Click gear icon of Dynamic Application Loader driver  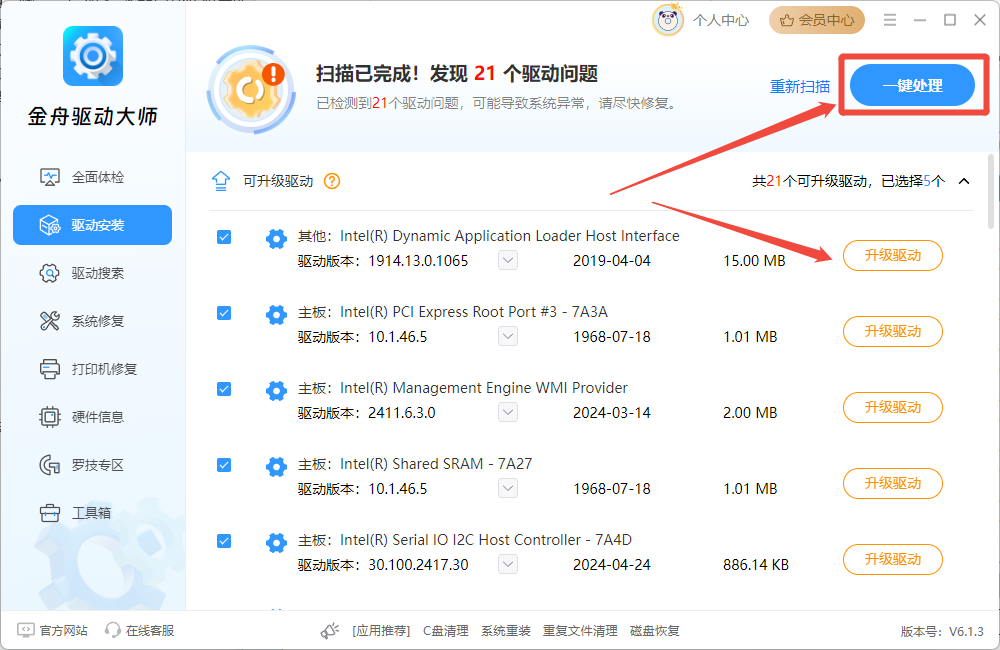click(x=276, y=239)
